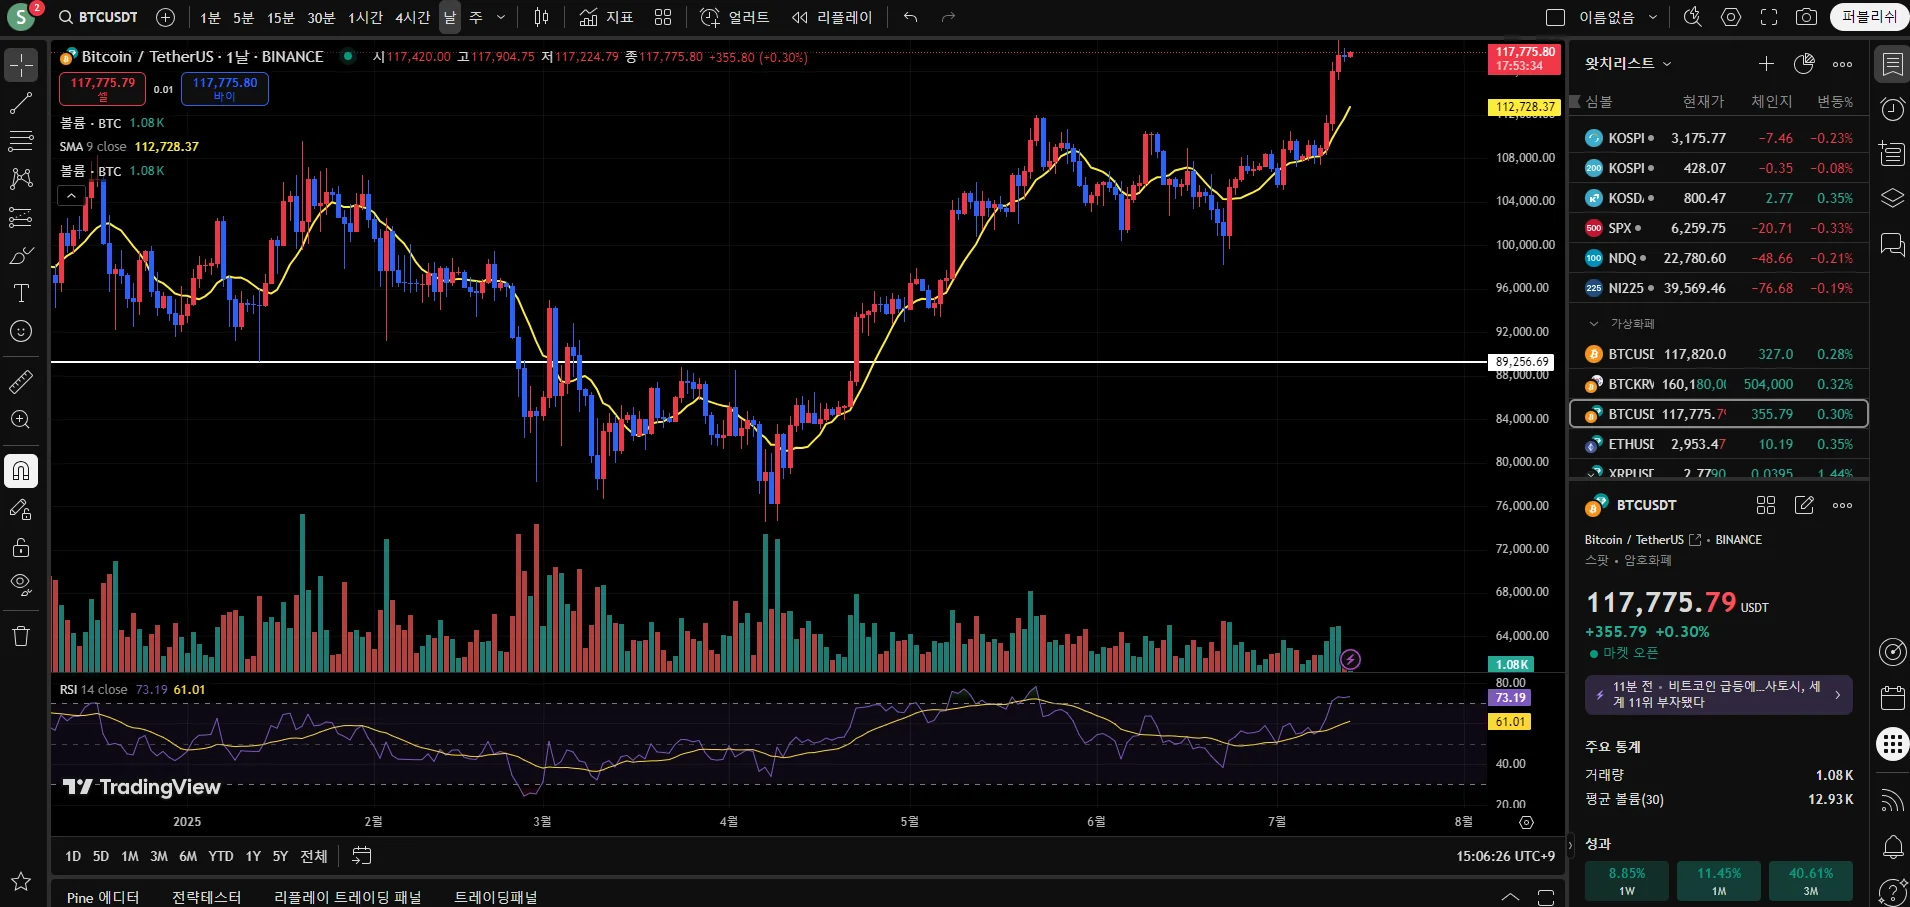The width and height of the screenshot is (1910, 907).
Task: Add a symbol to the watchlist
Action: [1766, 64]
